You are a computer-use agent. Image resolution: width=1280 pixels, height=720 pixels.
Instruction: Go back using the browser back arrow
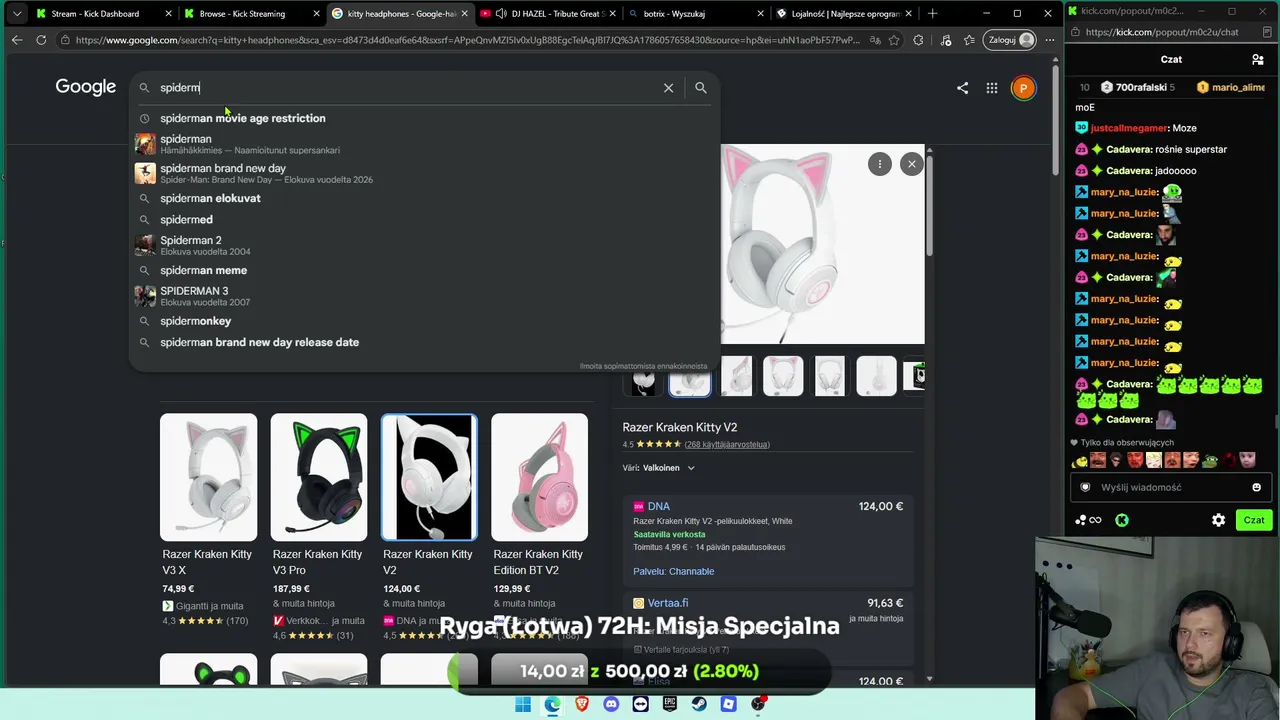tap(17, 40)
